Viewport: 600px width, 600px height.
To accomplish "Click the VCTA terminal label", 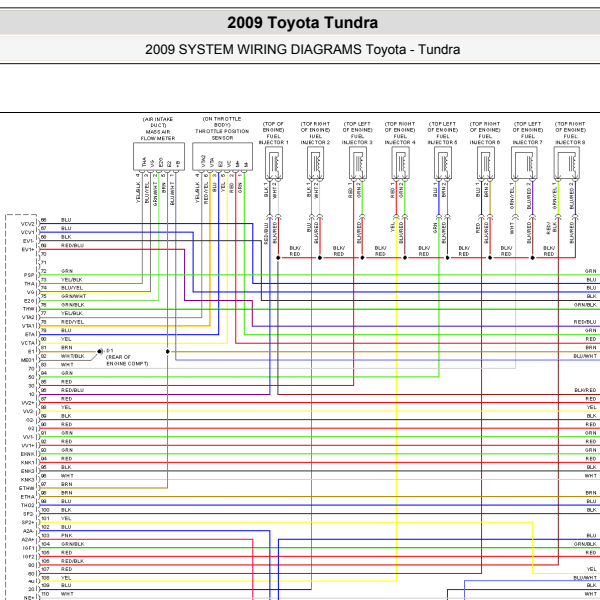I will point(28,343).
